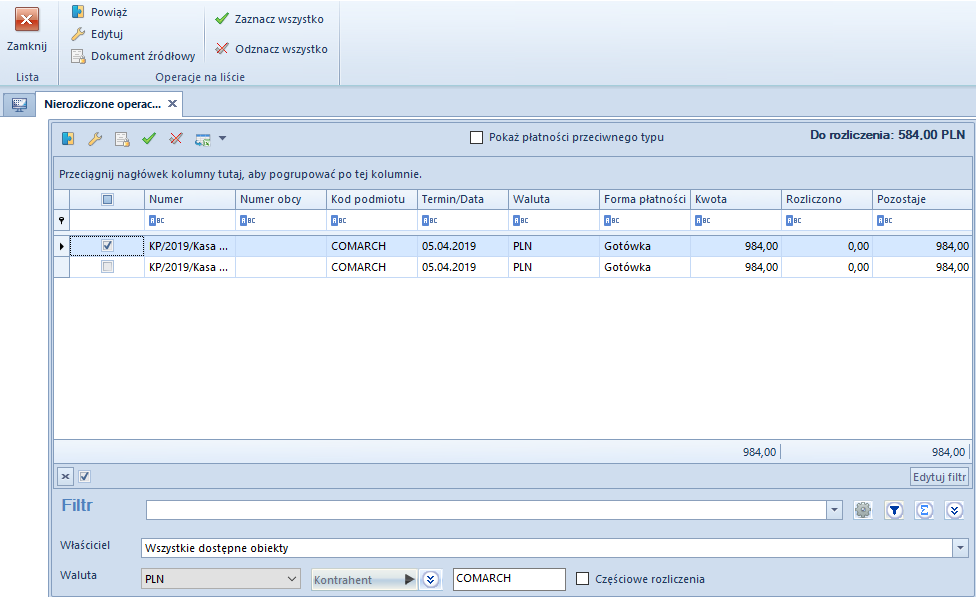Click the export/layout icon in list toolbar
This screenshot has width=976, height=598.
tap(202, 139)
